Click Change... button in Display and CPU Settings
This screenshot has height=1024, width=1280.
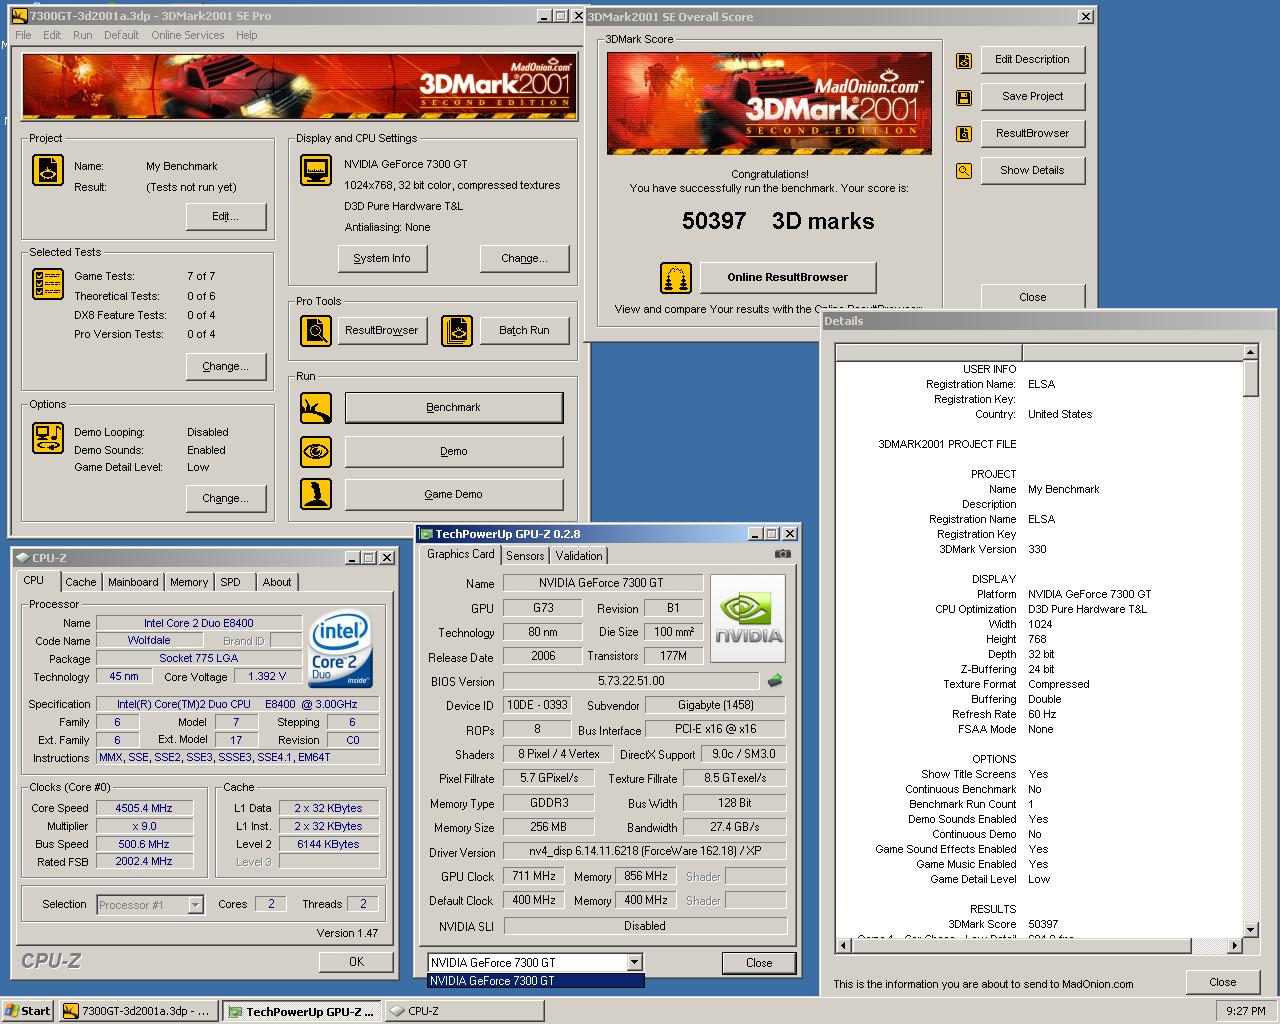point(525,259)
